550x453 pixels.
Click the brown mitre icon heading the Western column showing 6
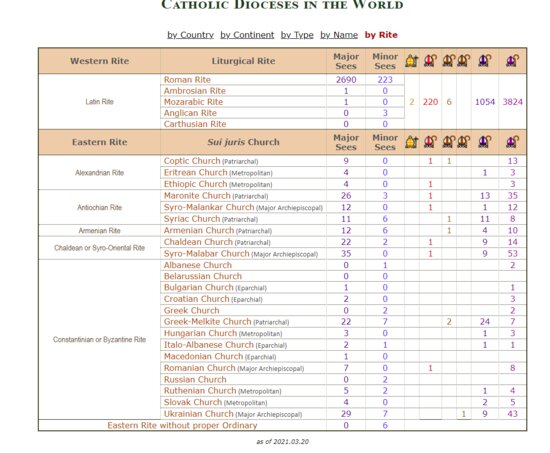[449, 61]
